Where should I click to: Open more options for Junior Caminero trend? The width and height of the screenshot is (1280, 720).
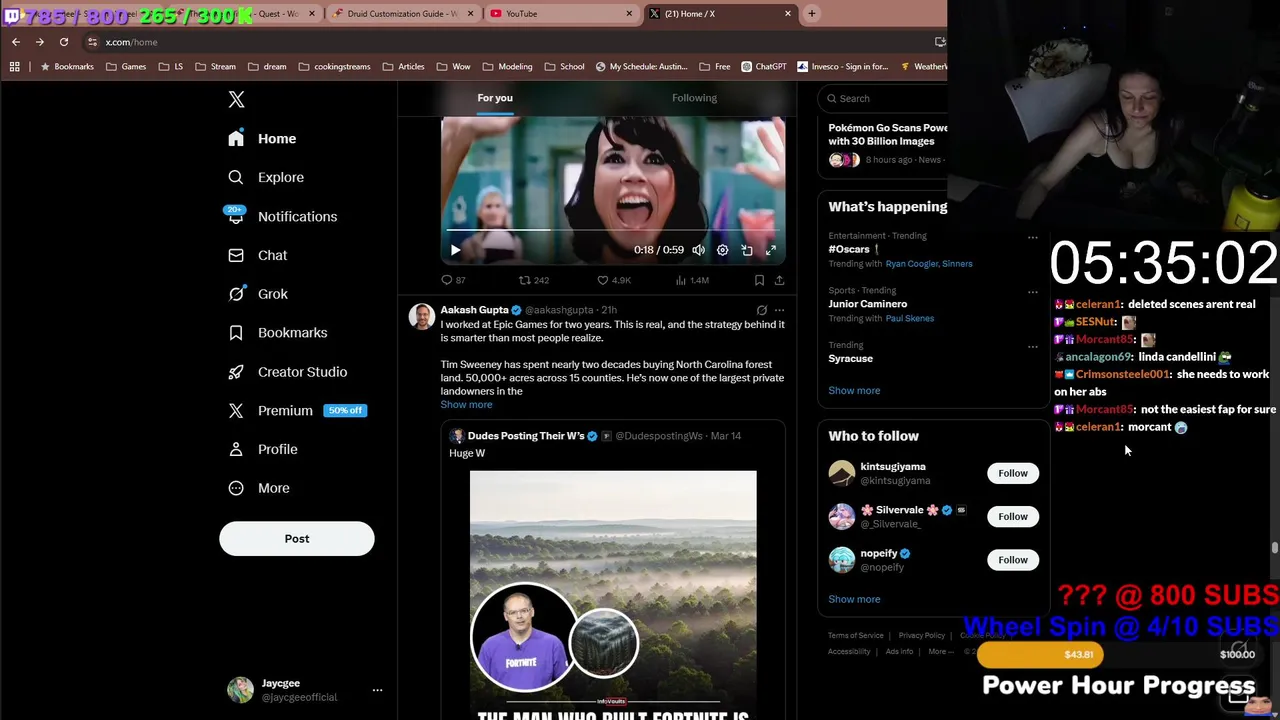(1033, 292)
